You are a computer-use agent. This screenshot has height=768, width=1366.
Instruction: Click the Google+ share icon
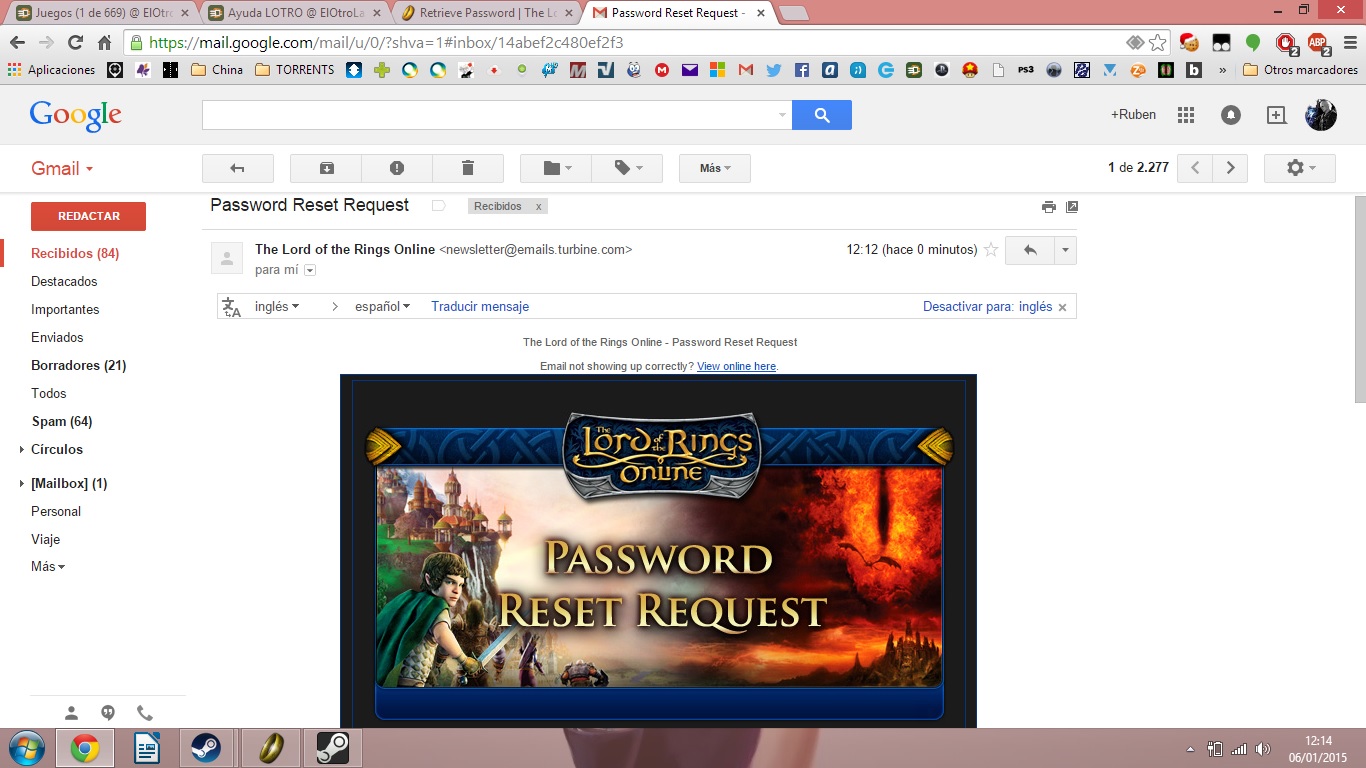pos(1276,115)
